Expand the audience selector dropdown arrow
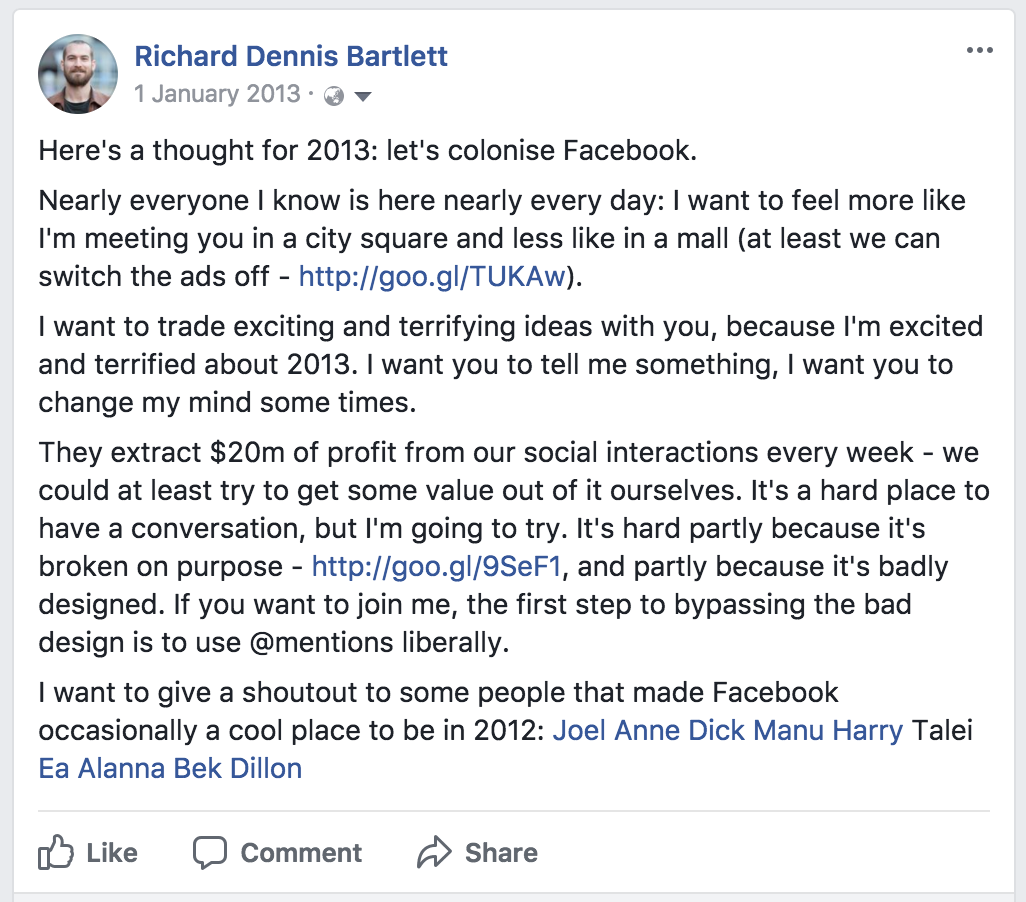This screenshot has width=1026, height=902. coord(363,97)
